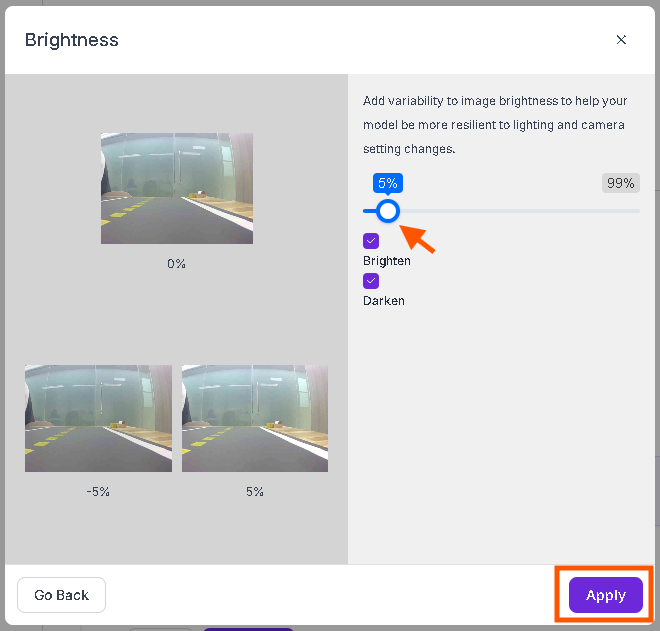Select the 5% brightened preview image

[x=255, y=418]
